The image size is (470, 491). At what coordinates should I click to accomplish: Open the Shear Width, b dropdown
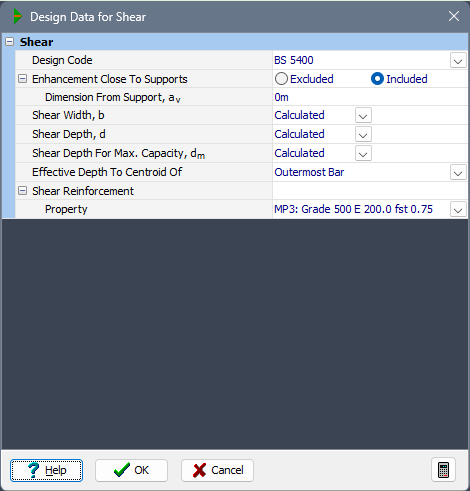(x=363, y=116)
